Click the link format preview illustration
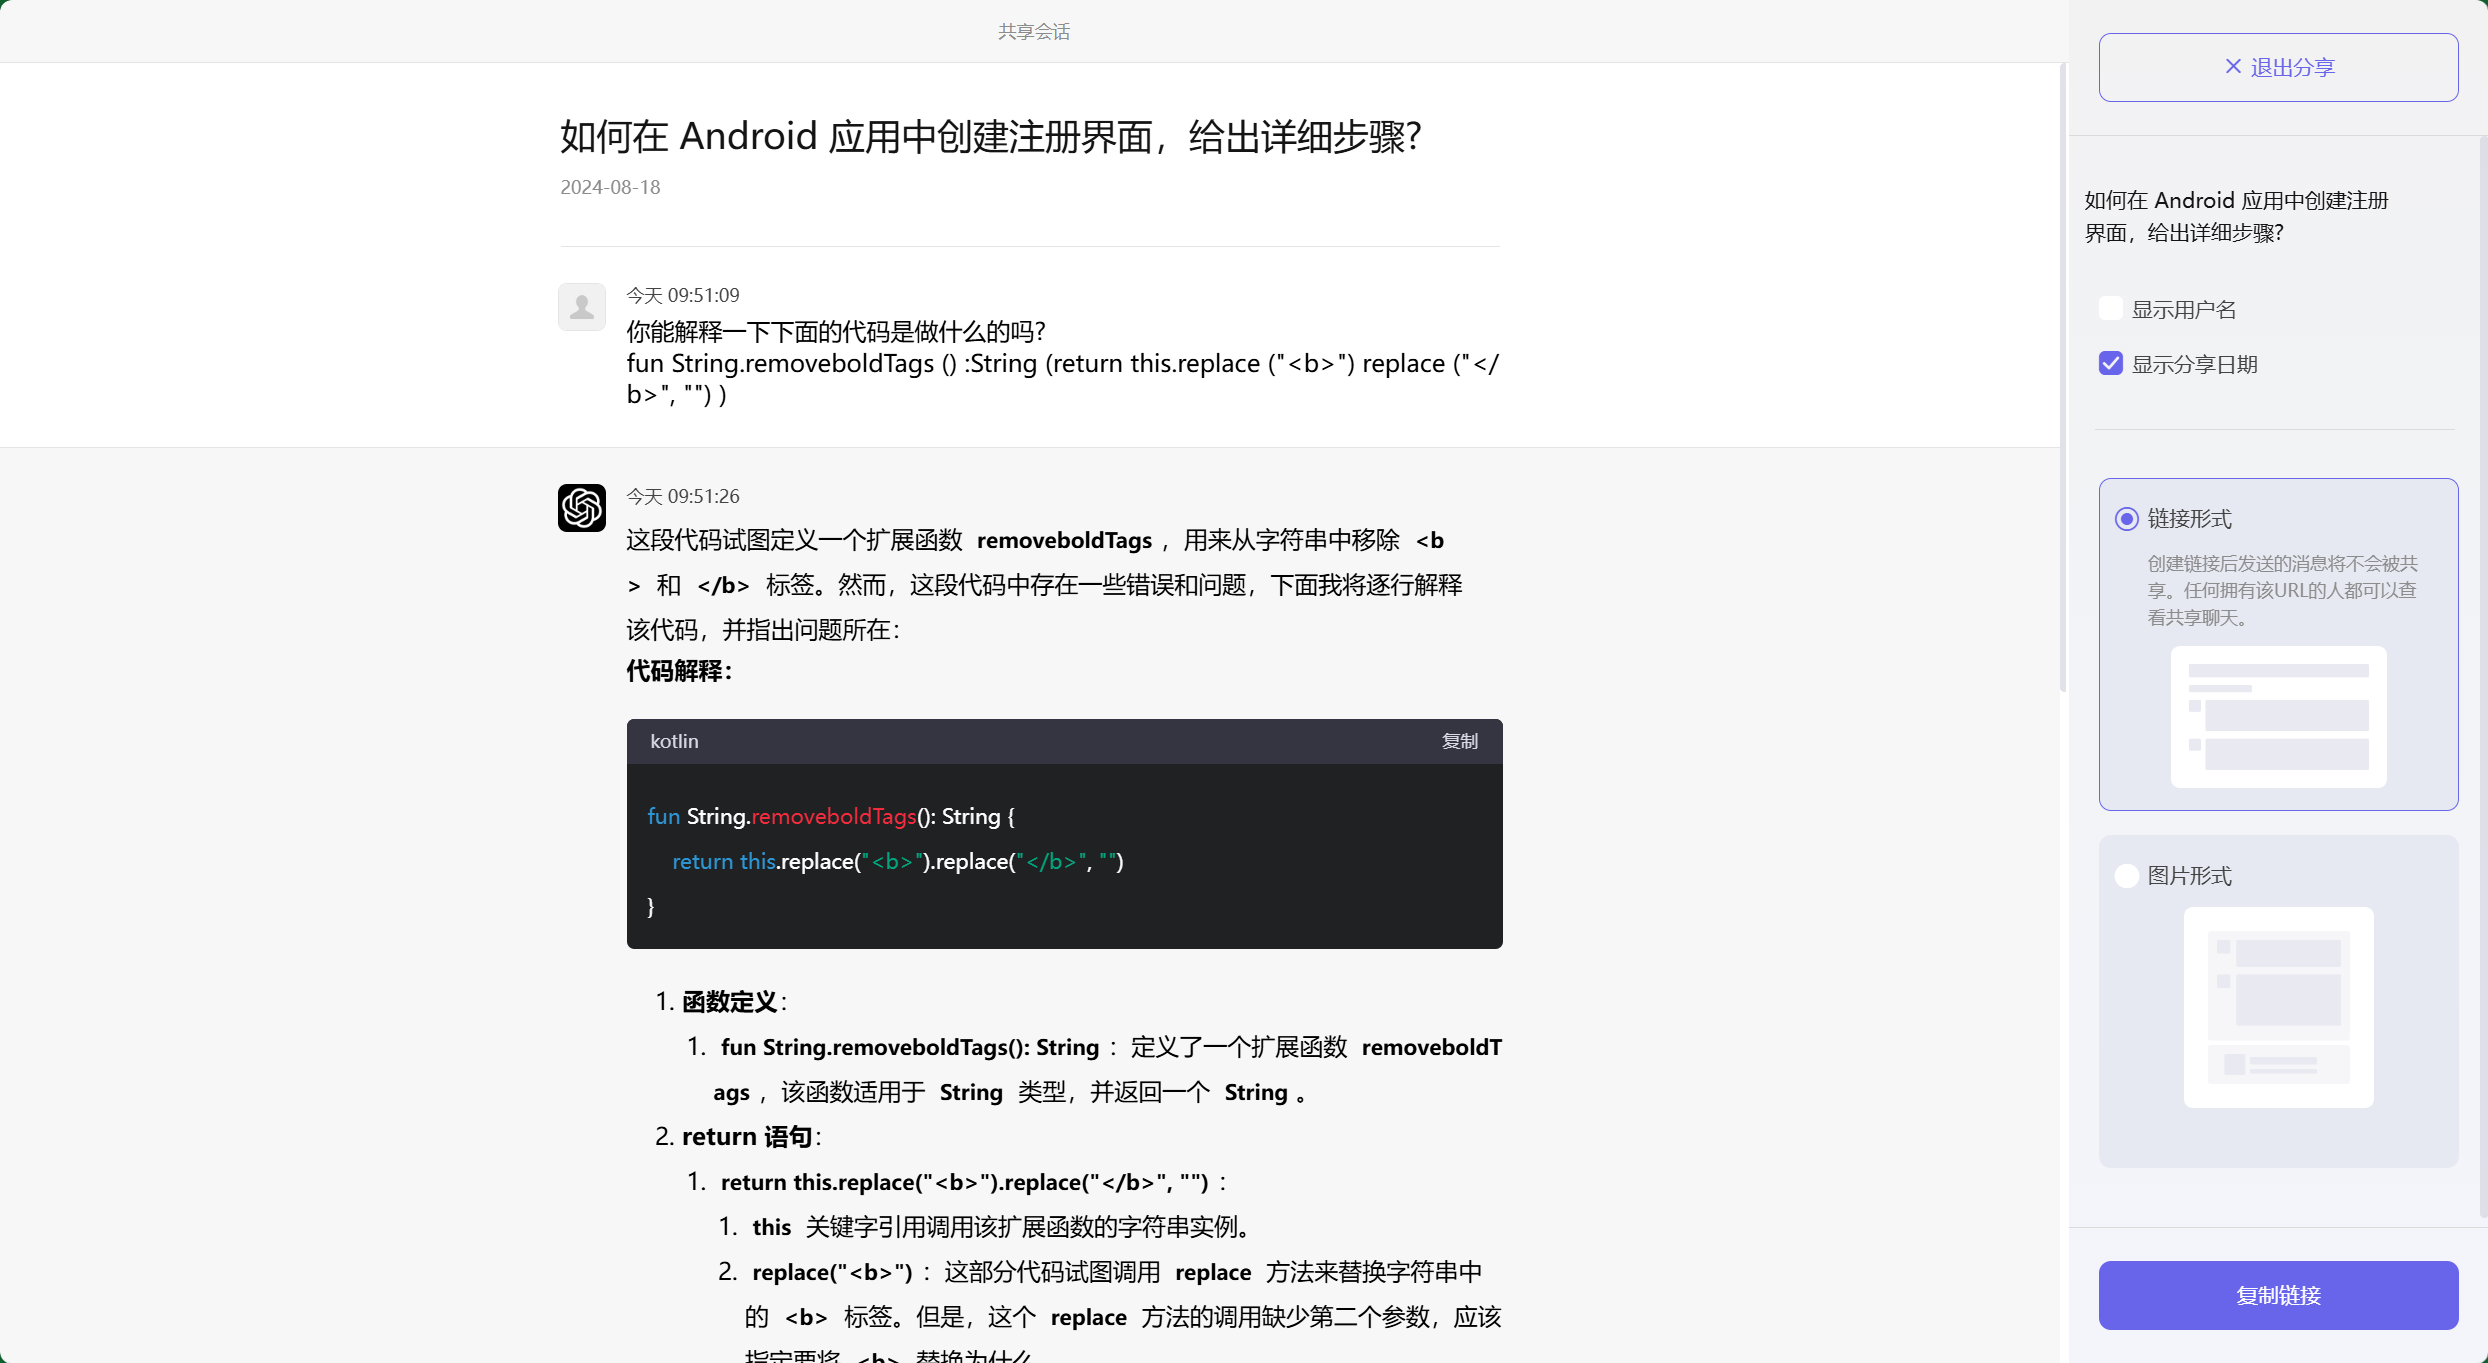2488x1363 pixels. 2278,717
